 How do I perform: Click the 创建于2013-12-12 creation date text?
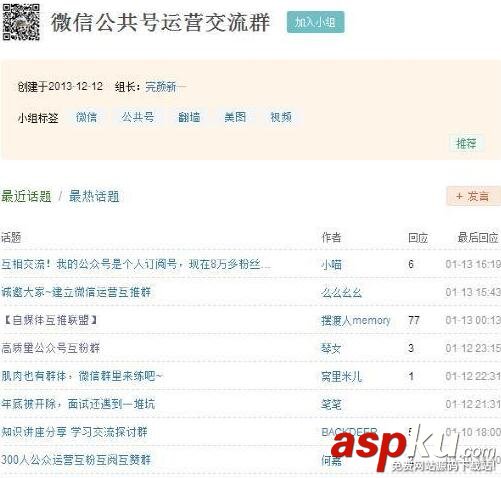(x=60, y=87)
